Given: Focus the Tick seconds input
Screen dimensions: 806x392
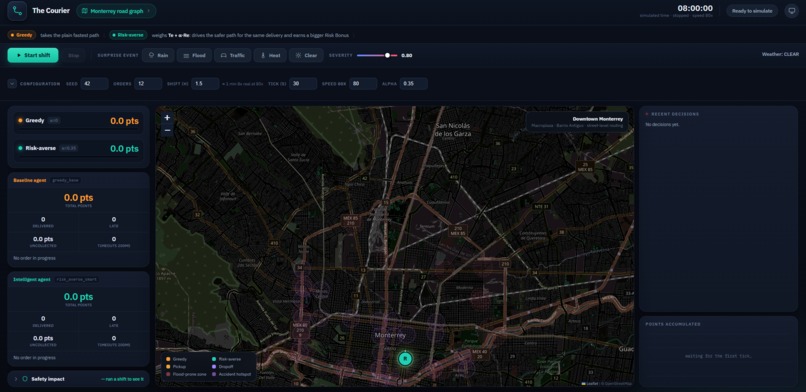Looking at the screenshot, I should (x=303, y=84).
